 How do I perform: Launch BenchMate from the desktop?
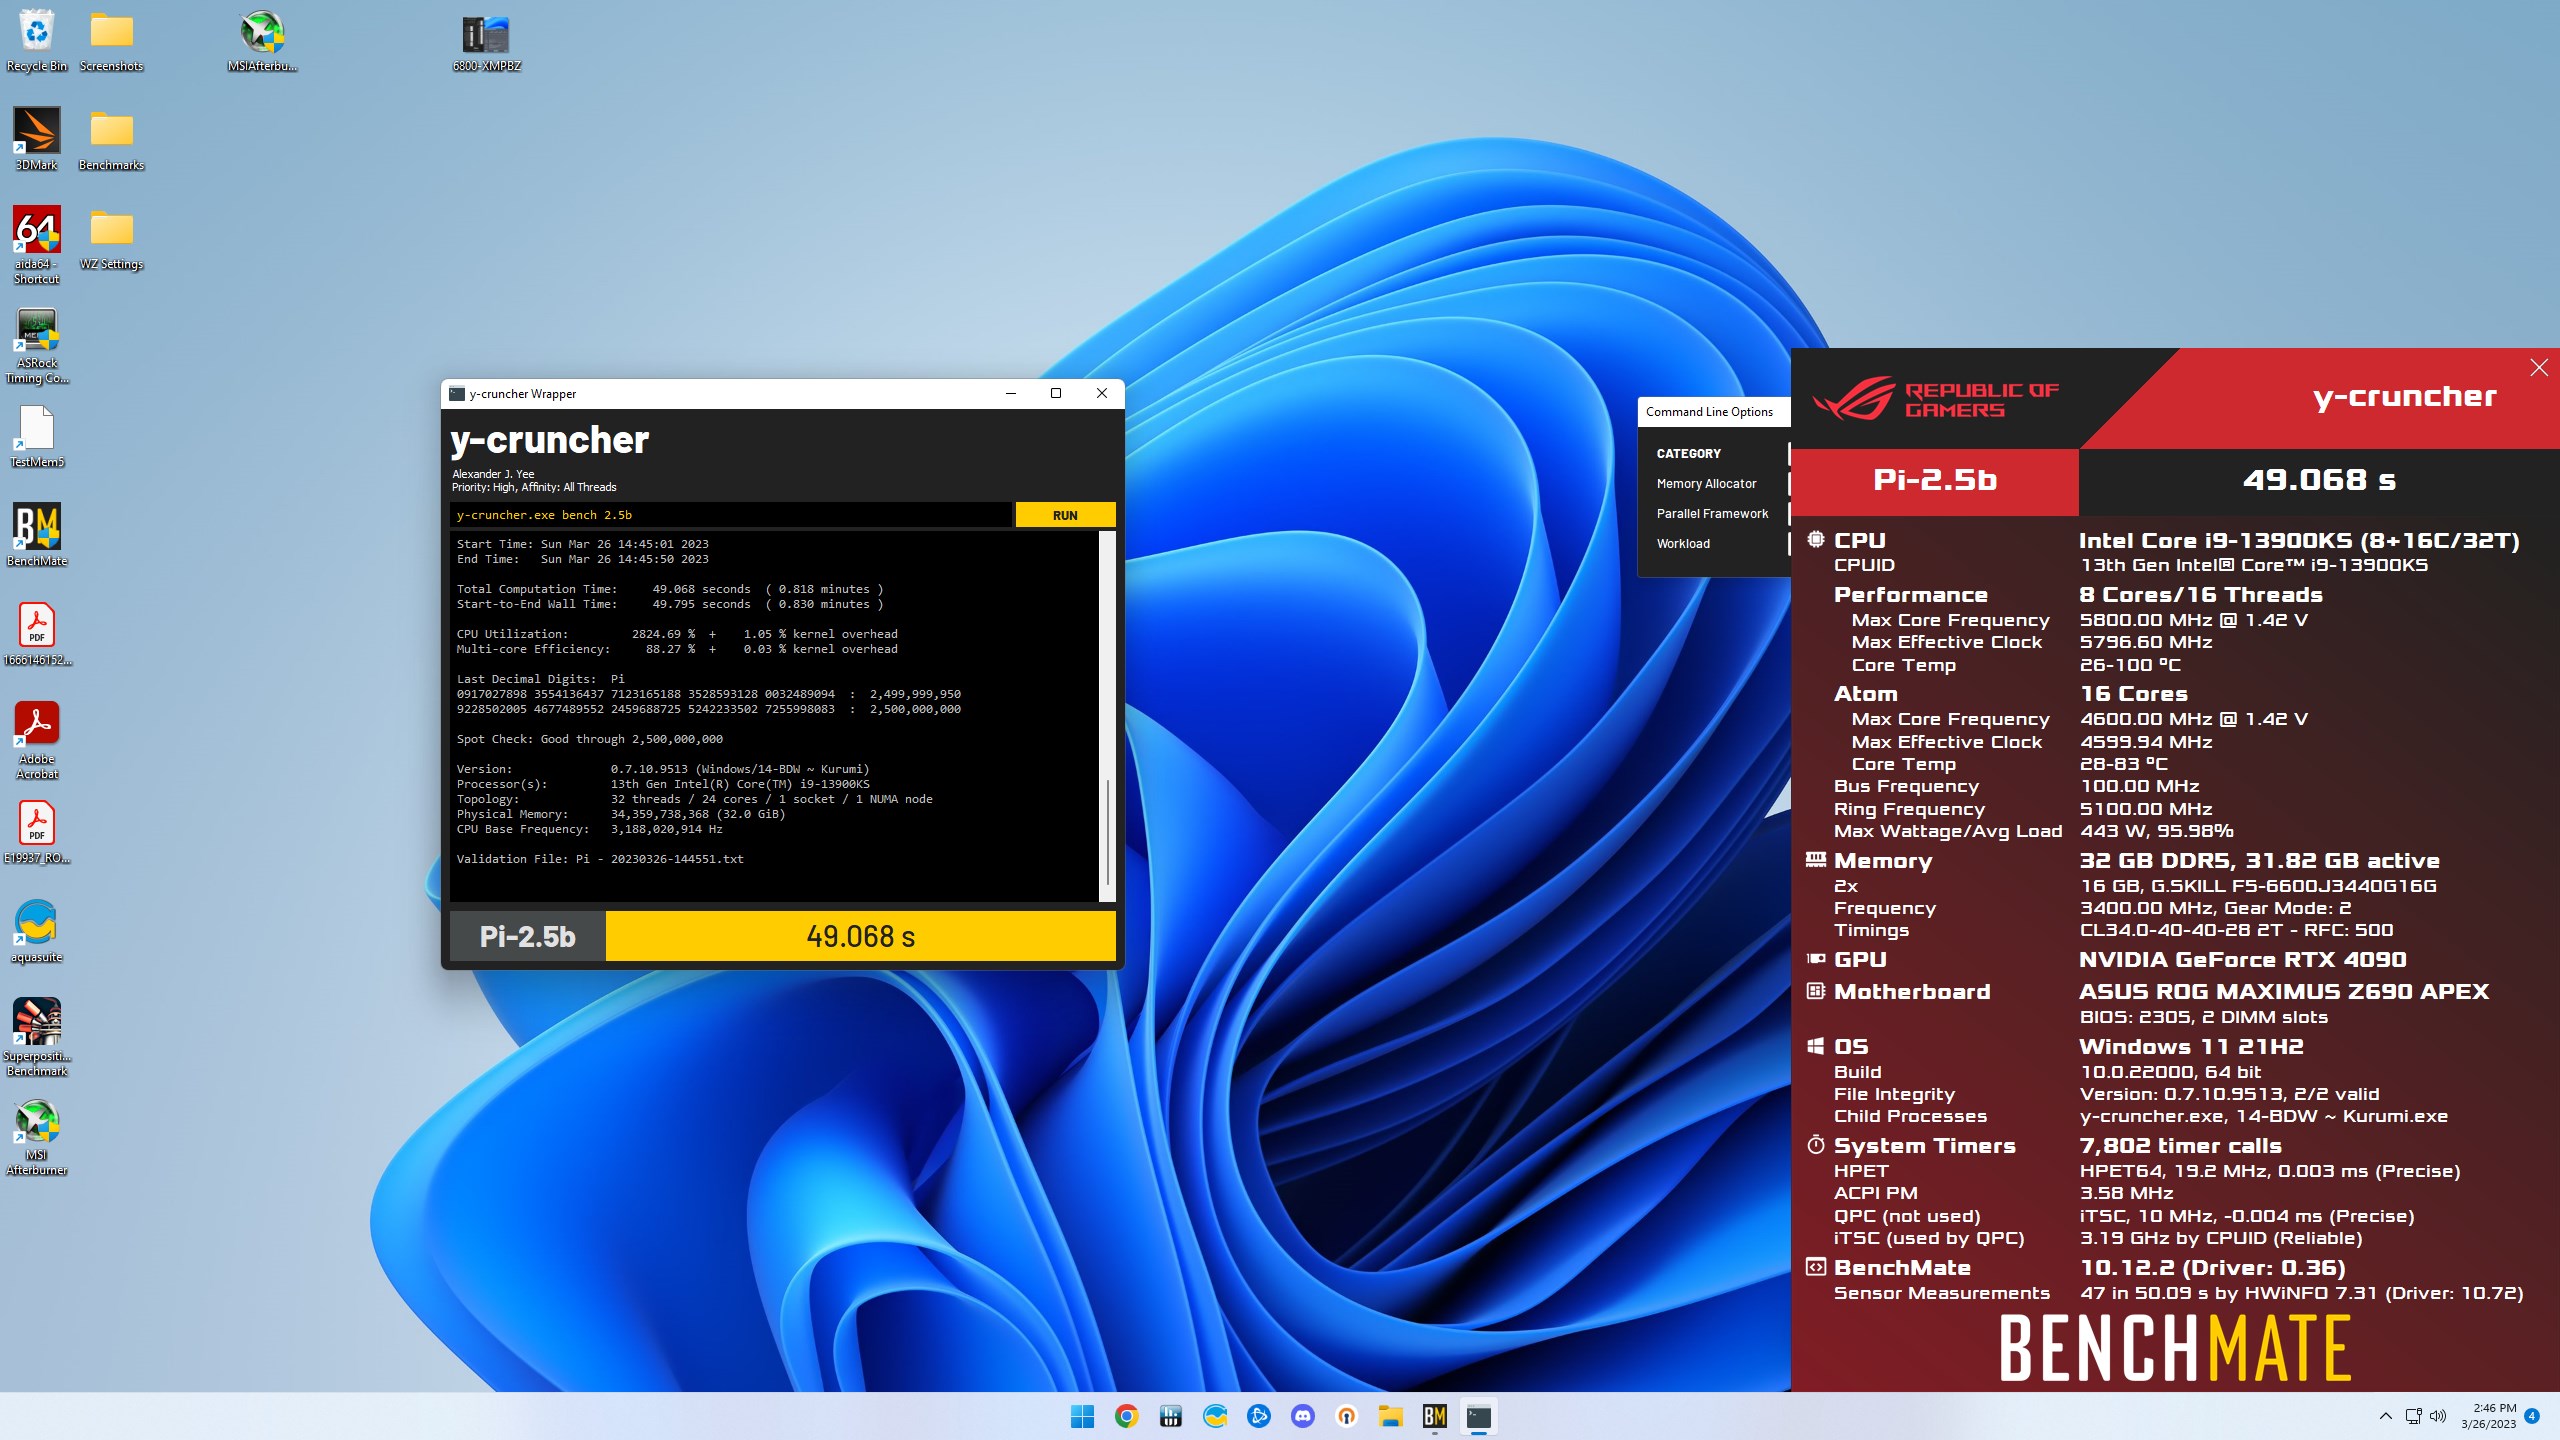click(37, 535)
